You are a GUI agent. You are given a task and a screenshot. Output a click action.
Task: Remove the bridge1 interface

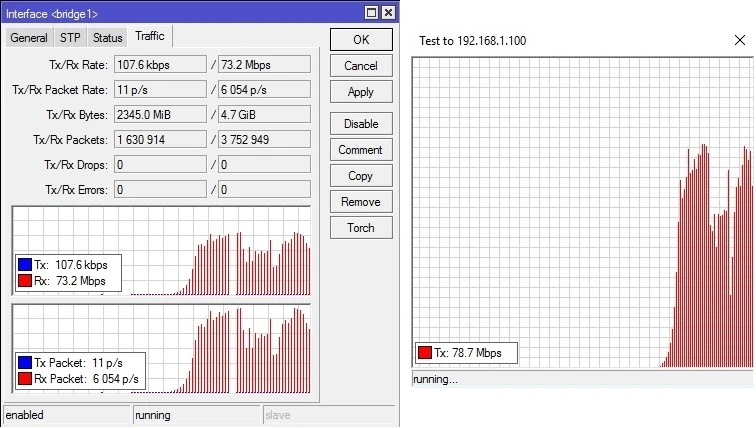(x=360, y=202)
